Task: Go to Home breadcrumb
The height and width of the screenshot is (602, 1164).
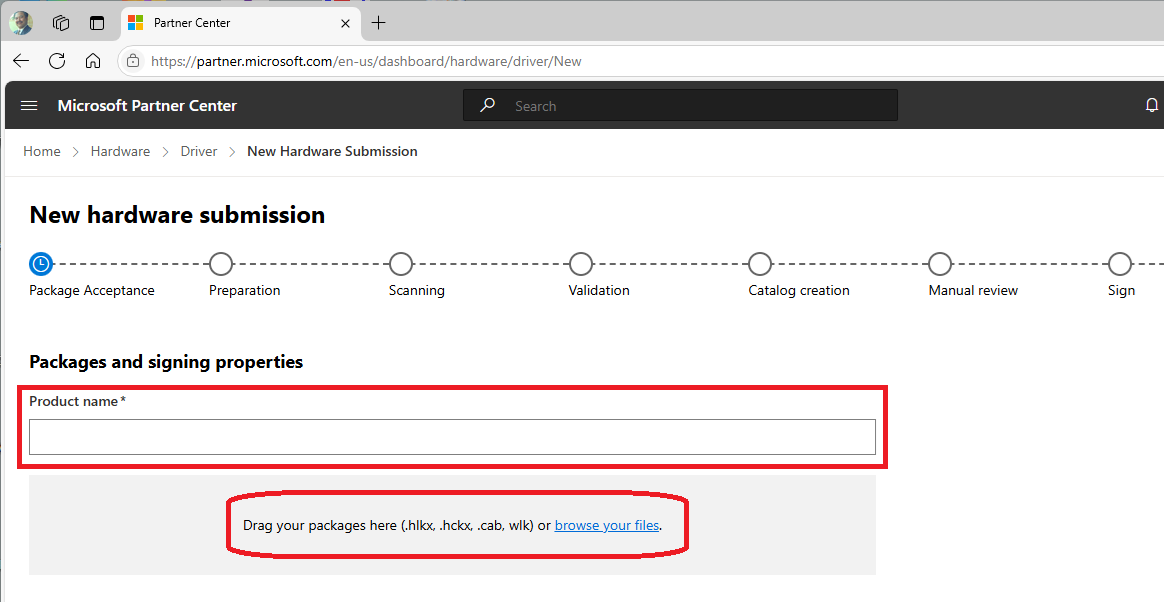Action: pyautogui.click(x=42, y=152)
